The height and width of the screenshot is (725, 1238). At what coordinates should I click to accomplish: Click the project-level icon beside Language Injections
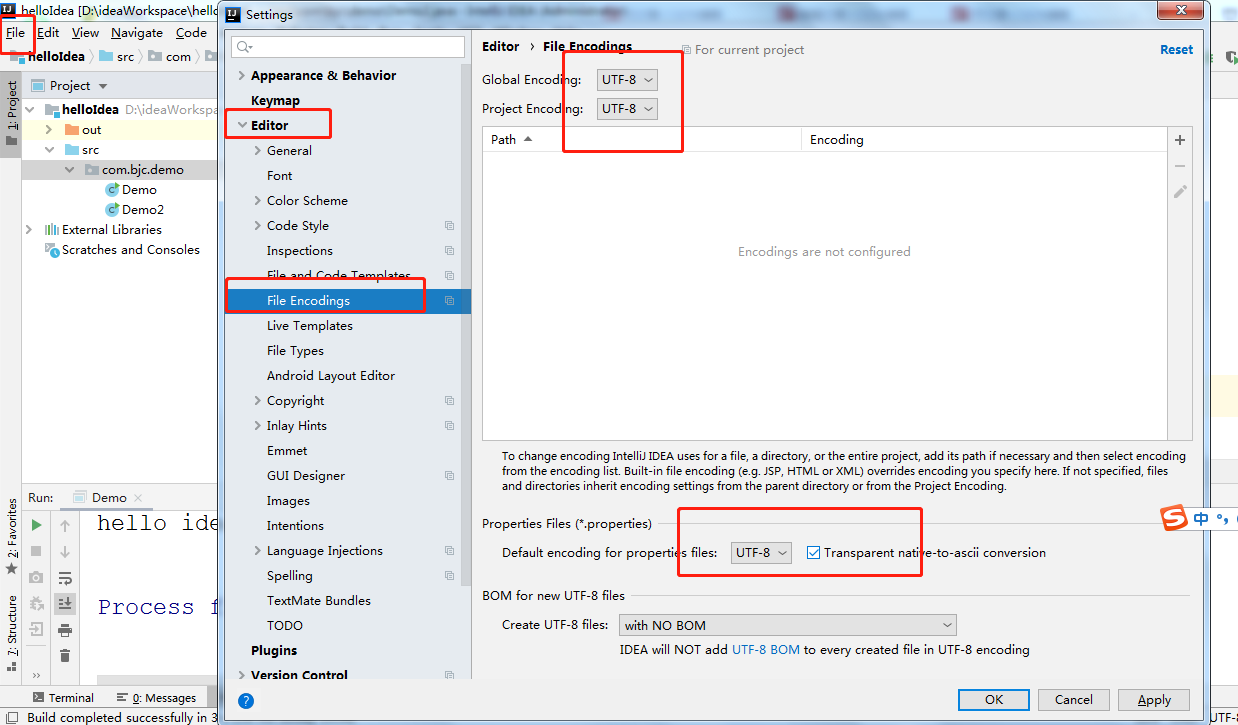[450, 551]
